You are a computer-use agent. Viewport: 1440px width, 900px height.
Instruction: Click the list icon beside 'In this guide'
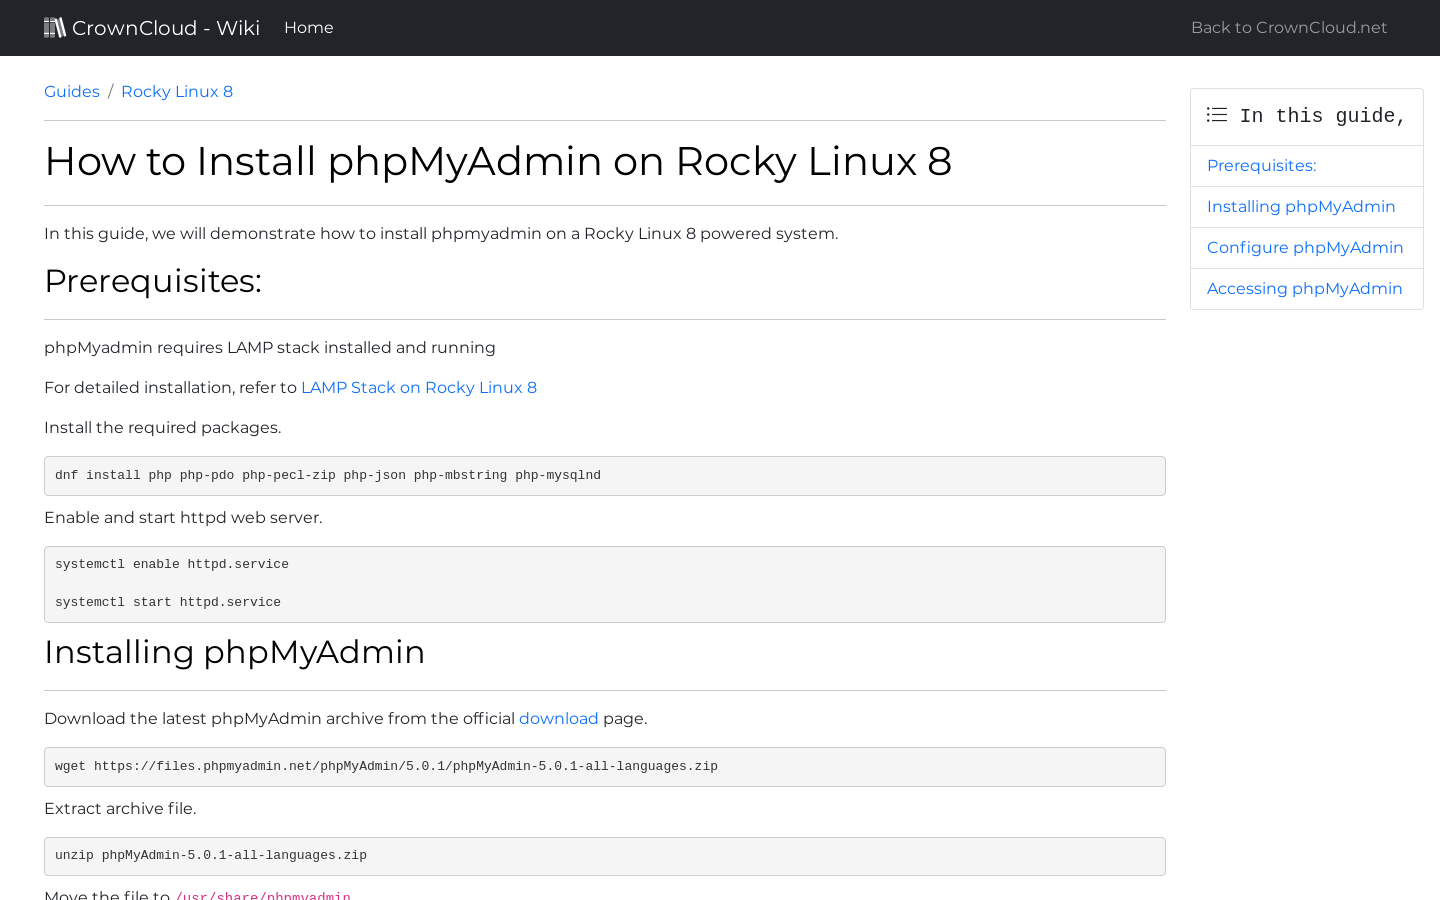pos(1216,115)
